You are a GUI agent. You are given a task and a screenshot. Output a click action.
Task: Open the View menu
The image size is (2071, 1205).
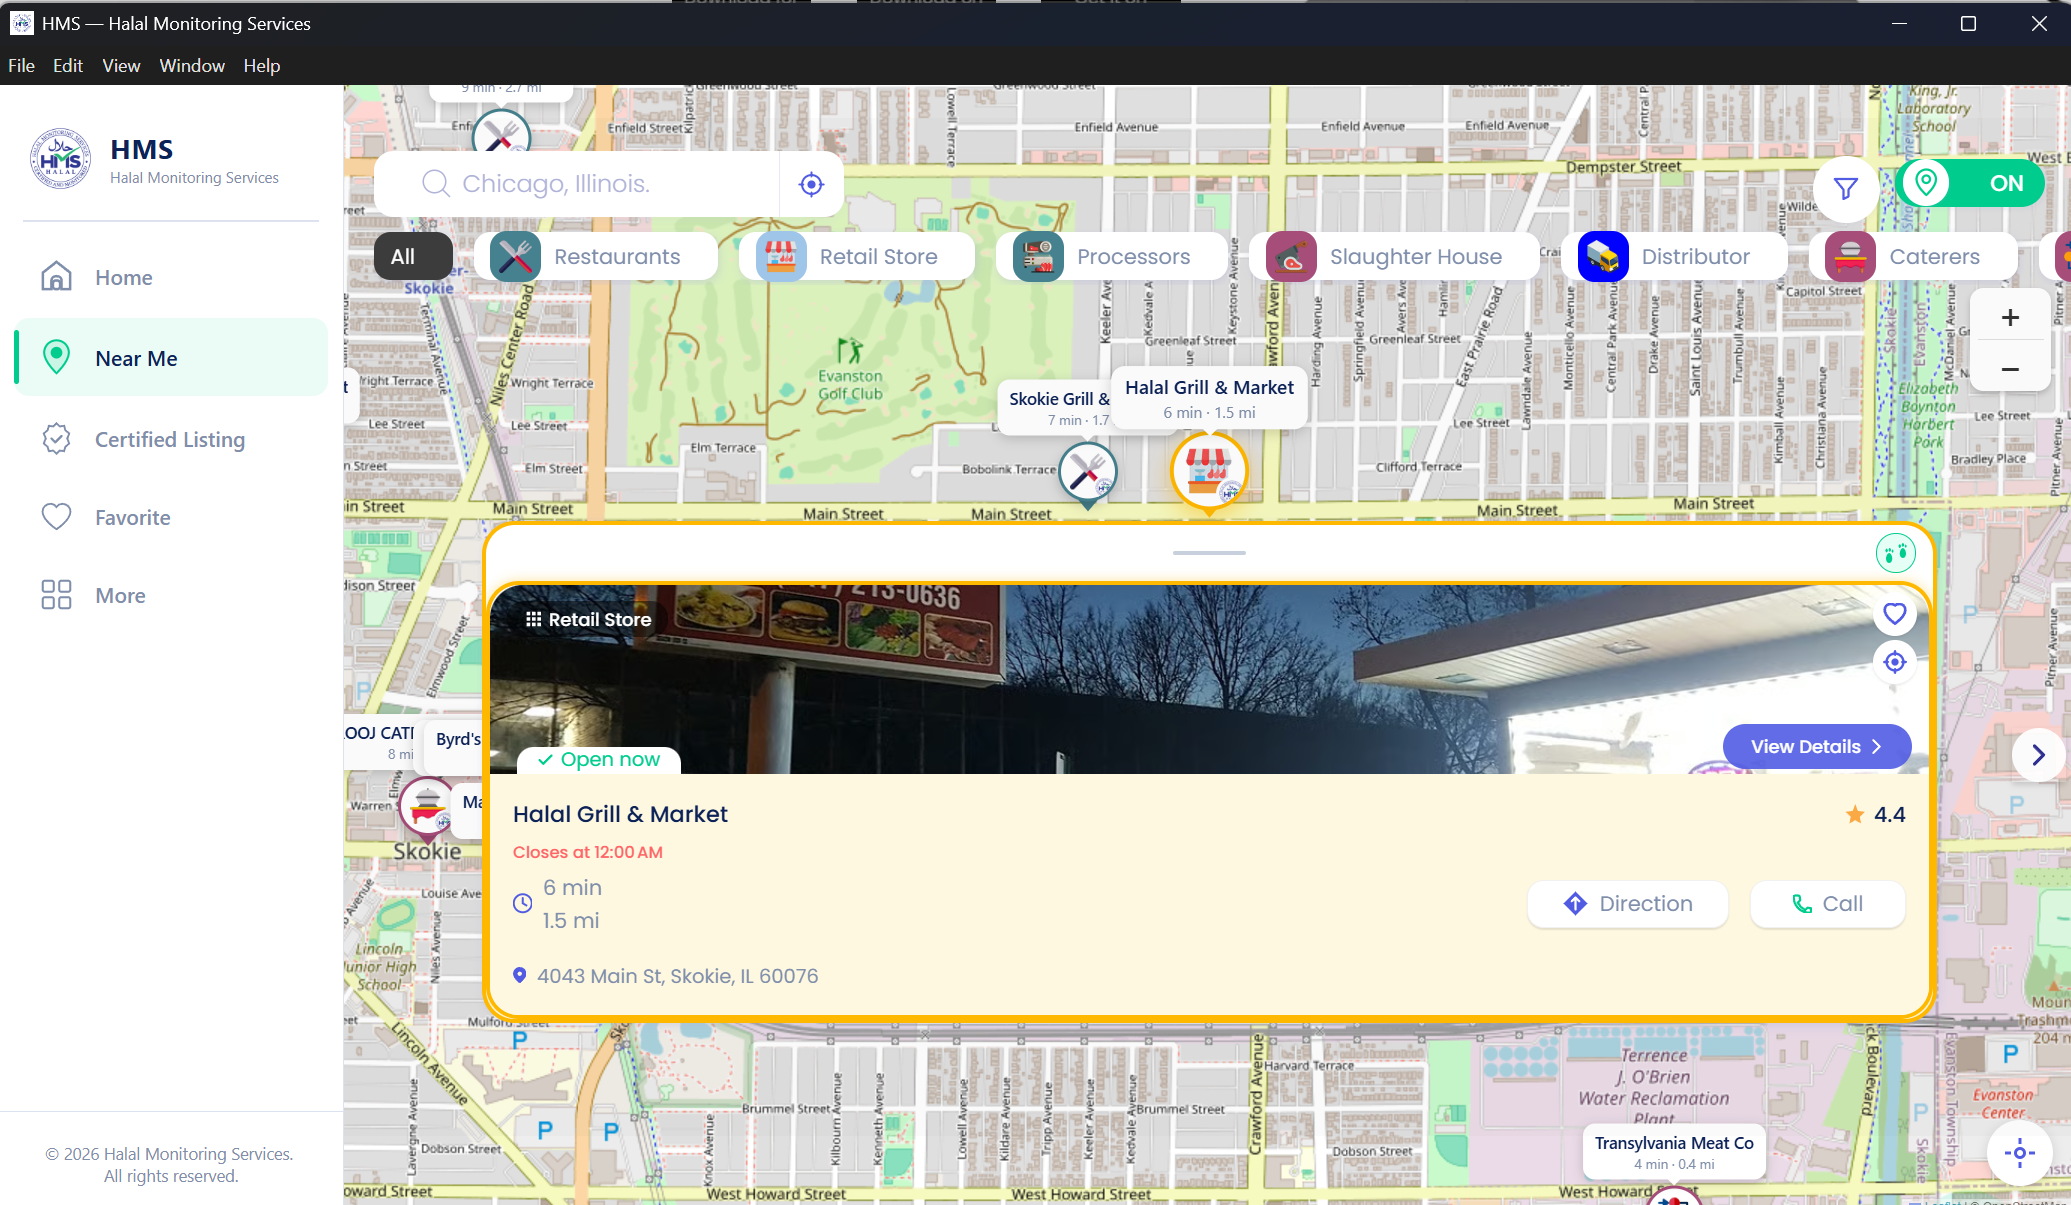pos(121,66)
